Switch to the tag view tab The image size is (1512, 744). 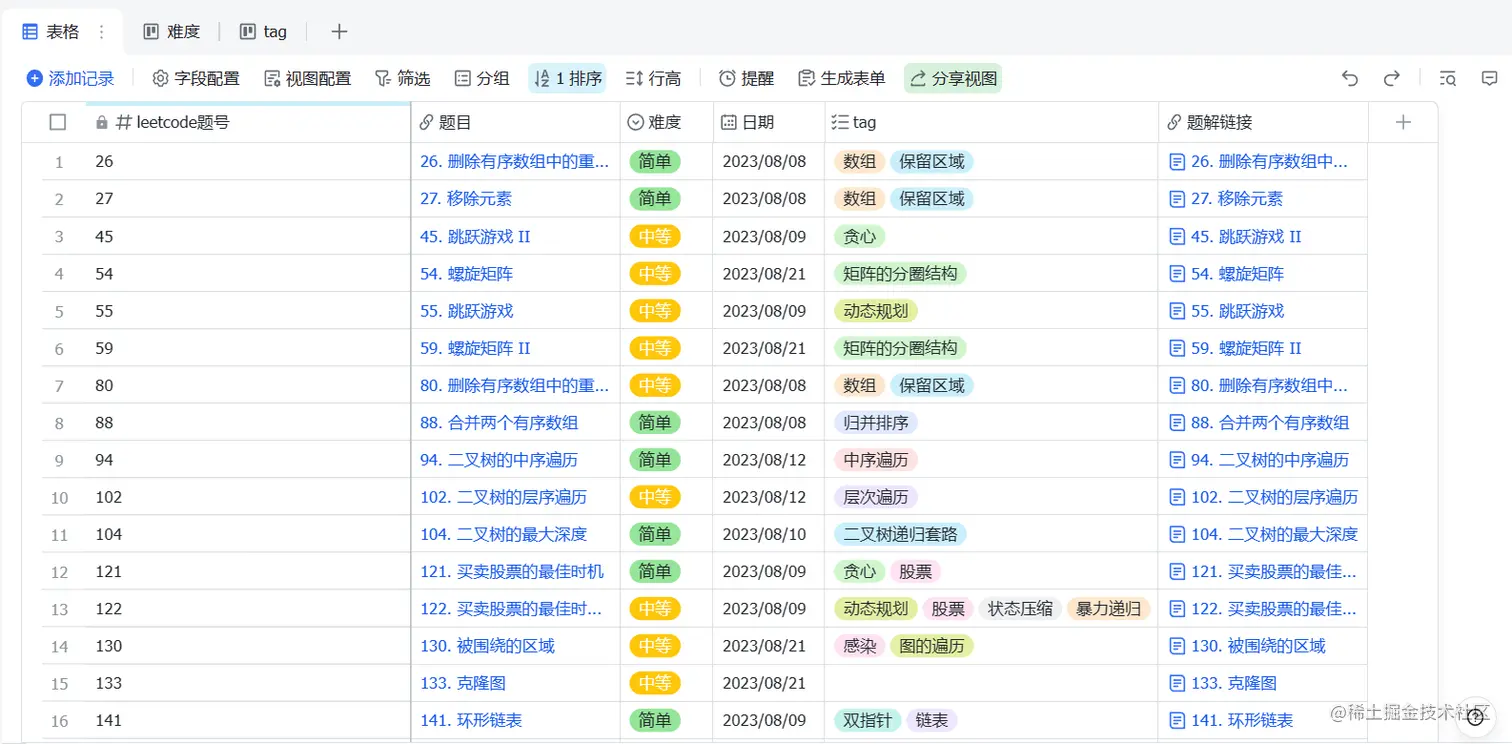click(x=264, y=32)
